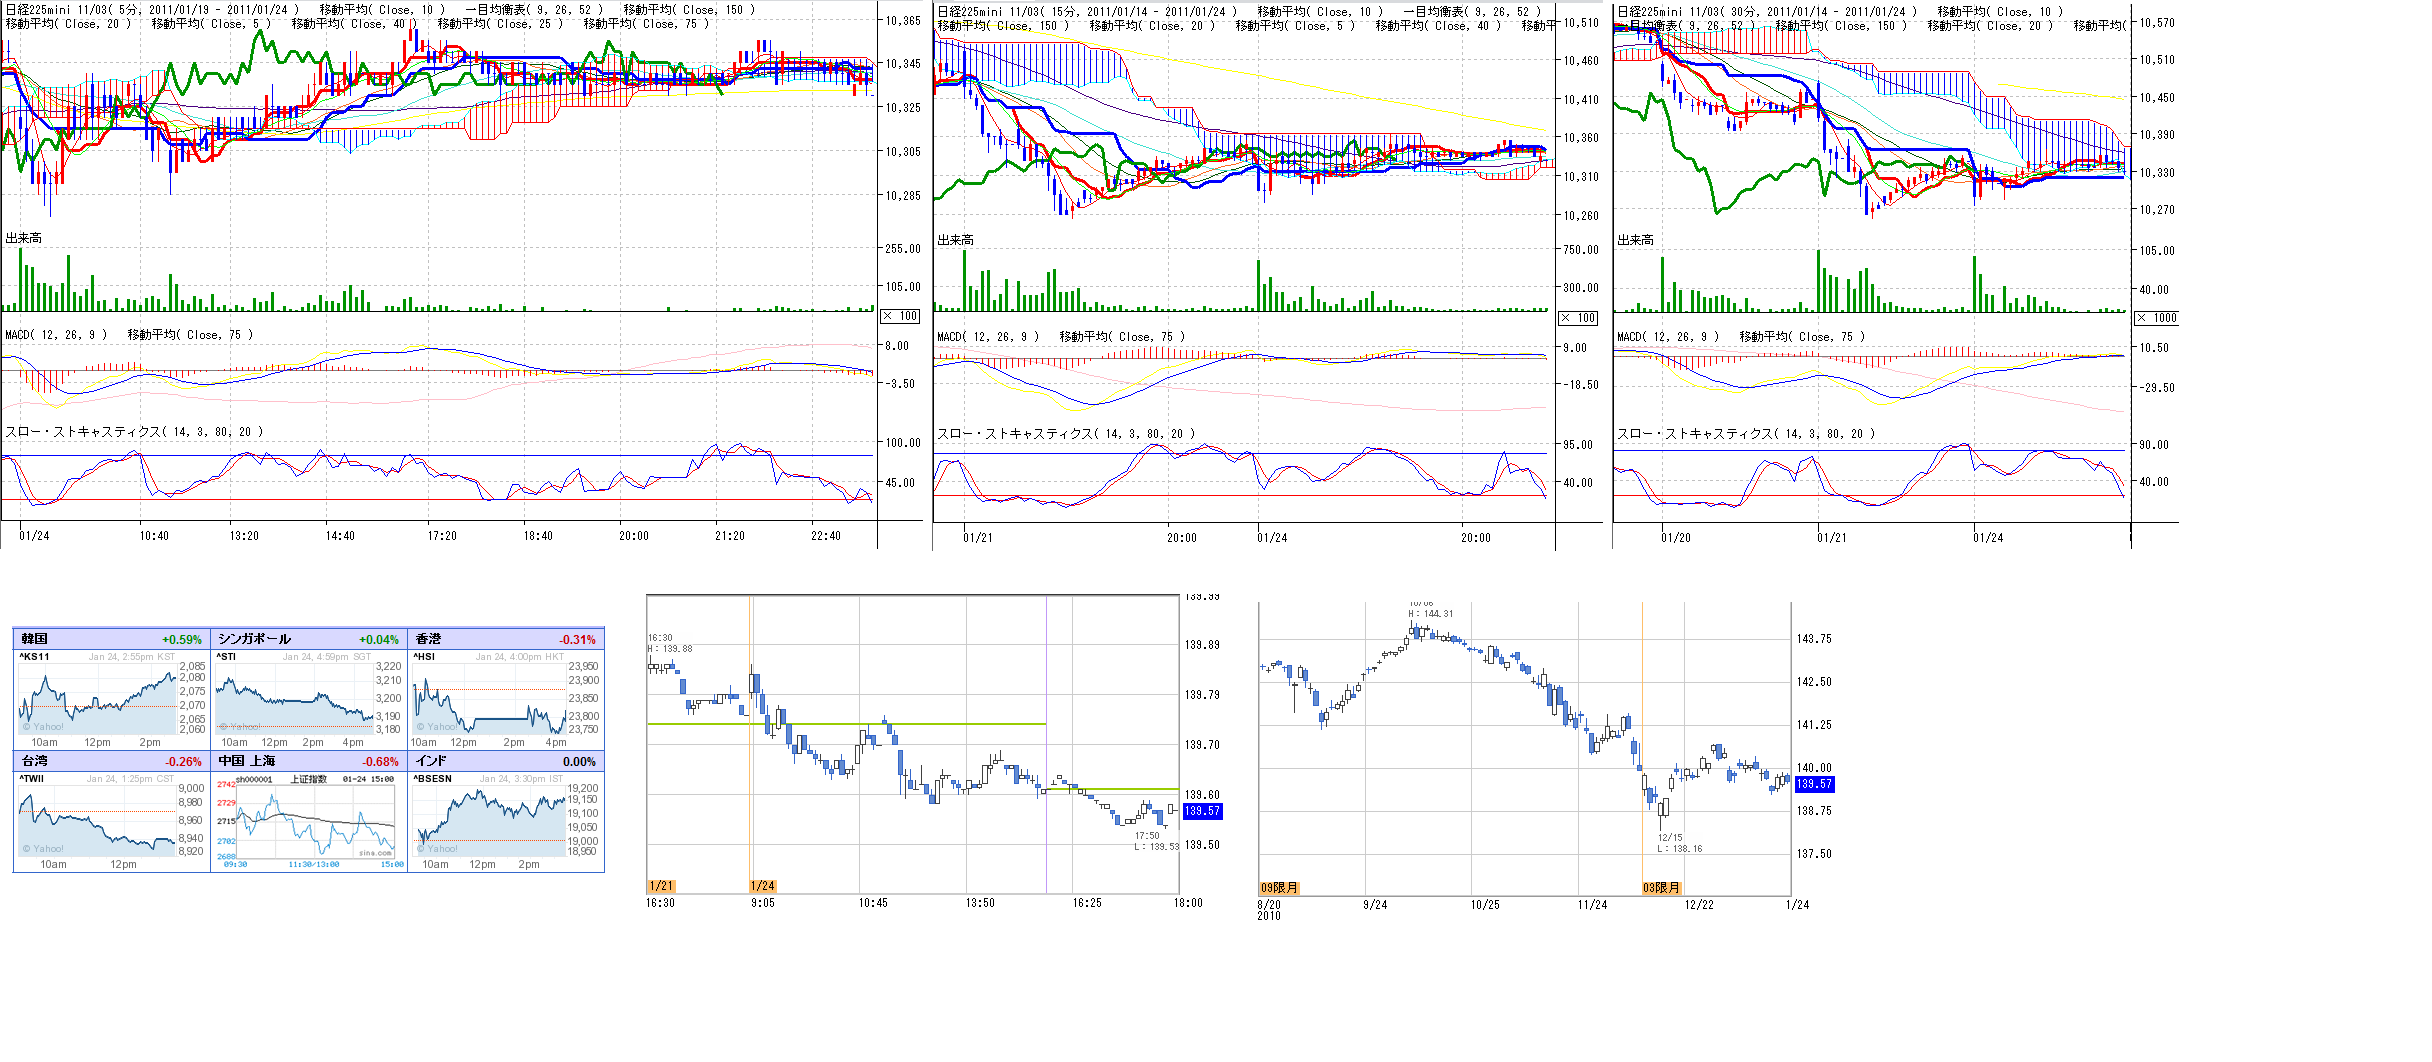Select the 韓国 market header
The width and height of the screenshot is (2432, 1062).
coord(35,639)
